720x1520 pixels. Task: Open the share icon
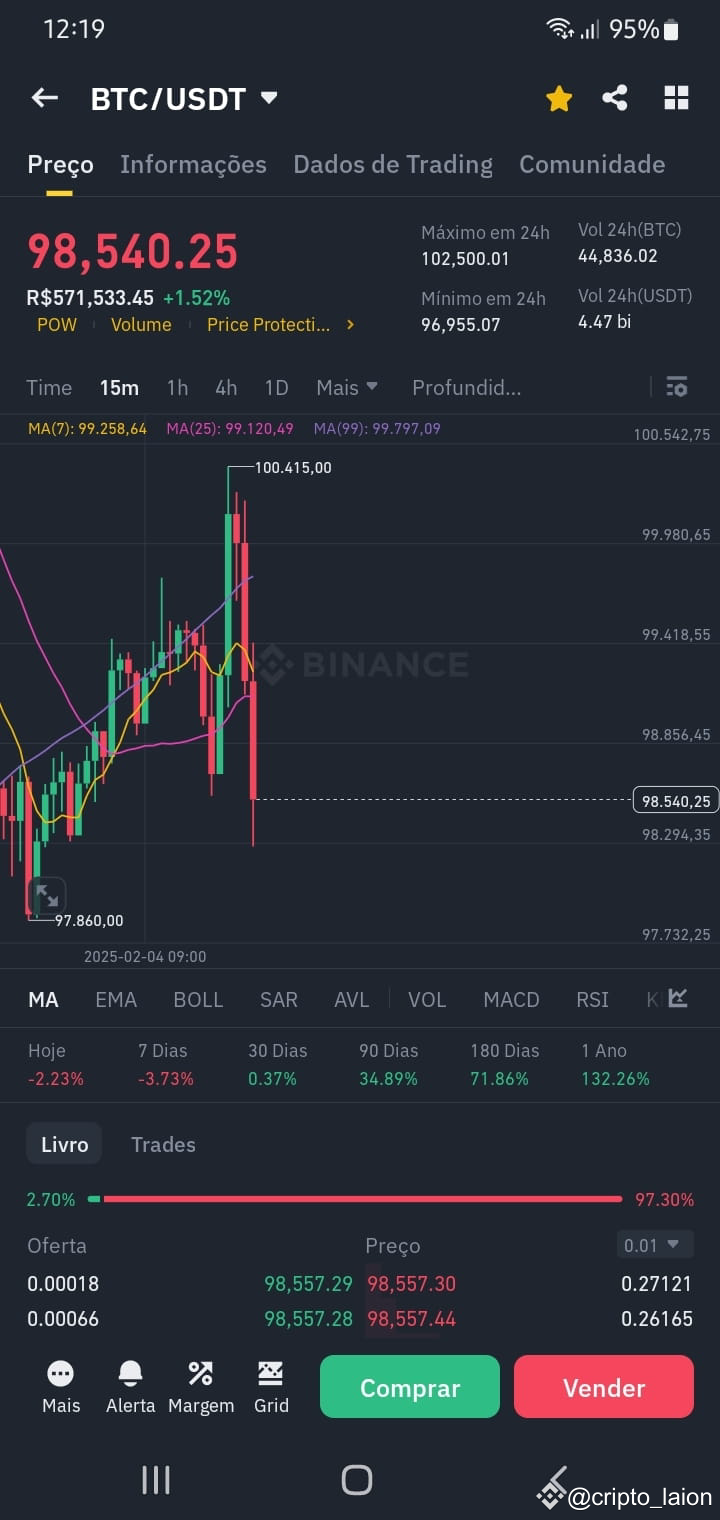pyautogui.click(x=615, y=98)
